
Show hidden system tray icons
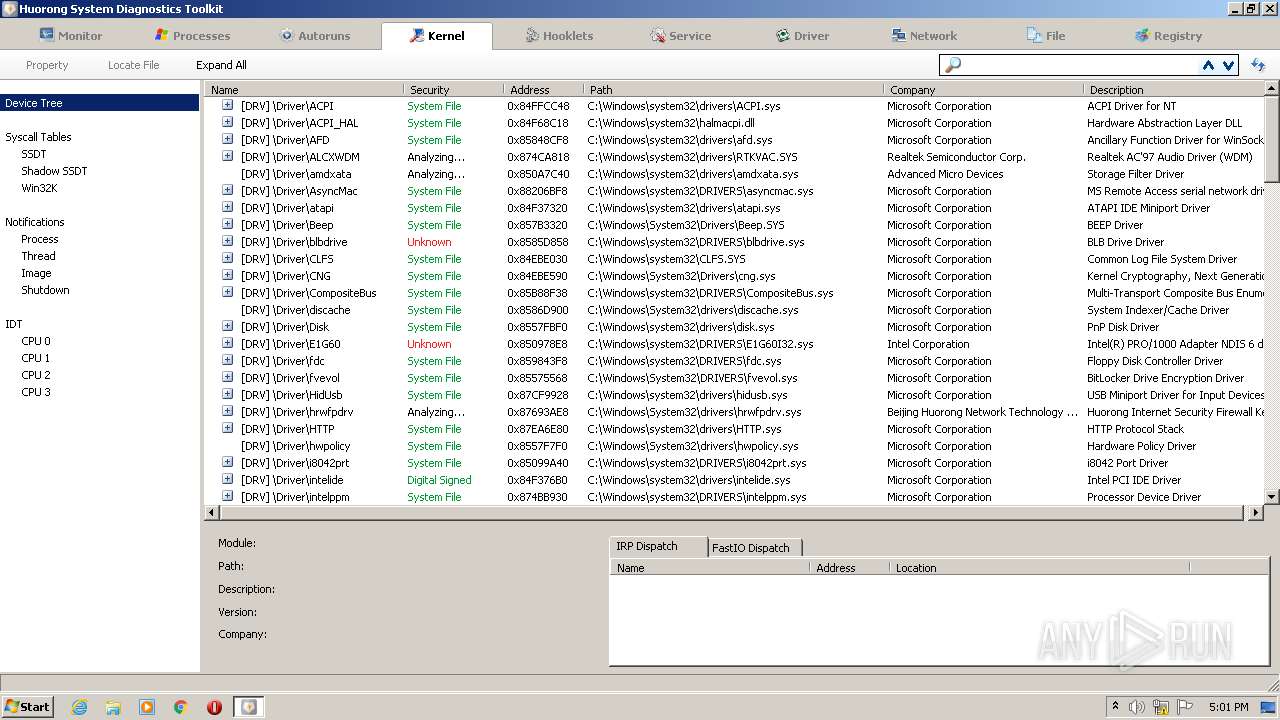click(x=1115, y=706)
